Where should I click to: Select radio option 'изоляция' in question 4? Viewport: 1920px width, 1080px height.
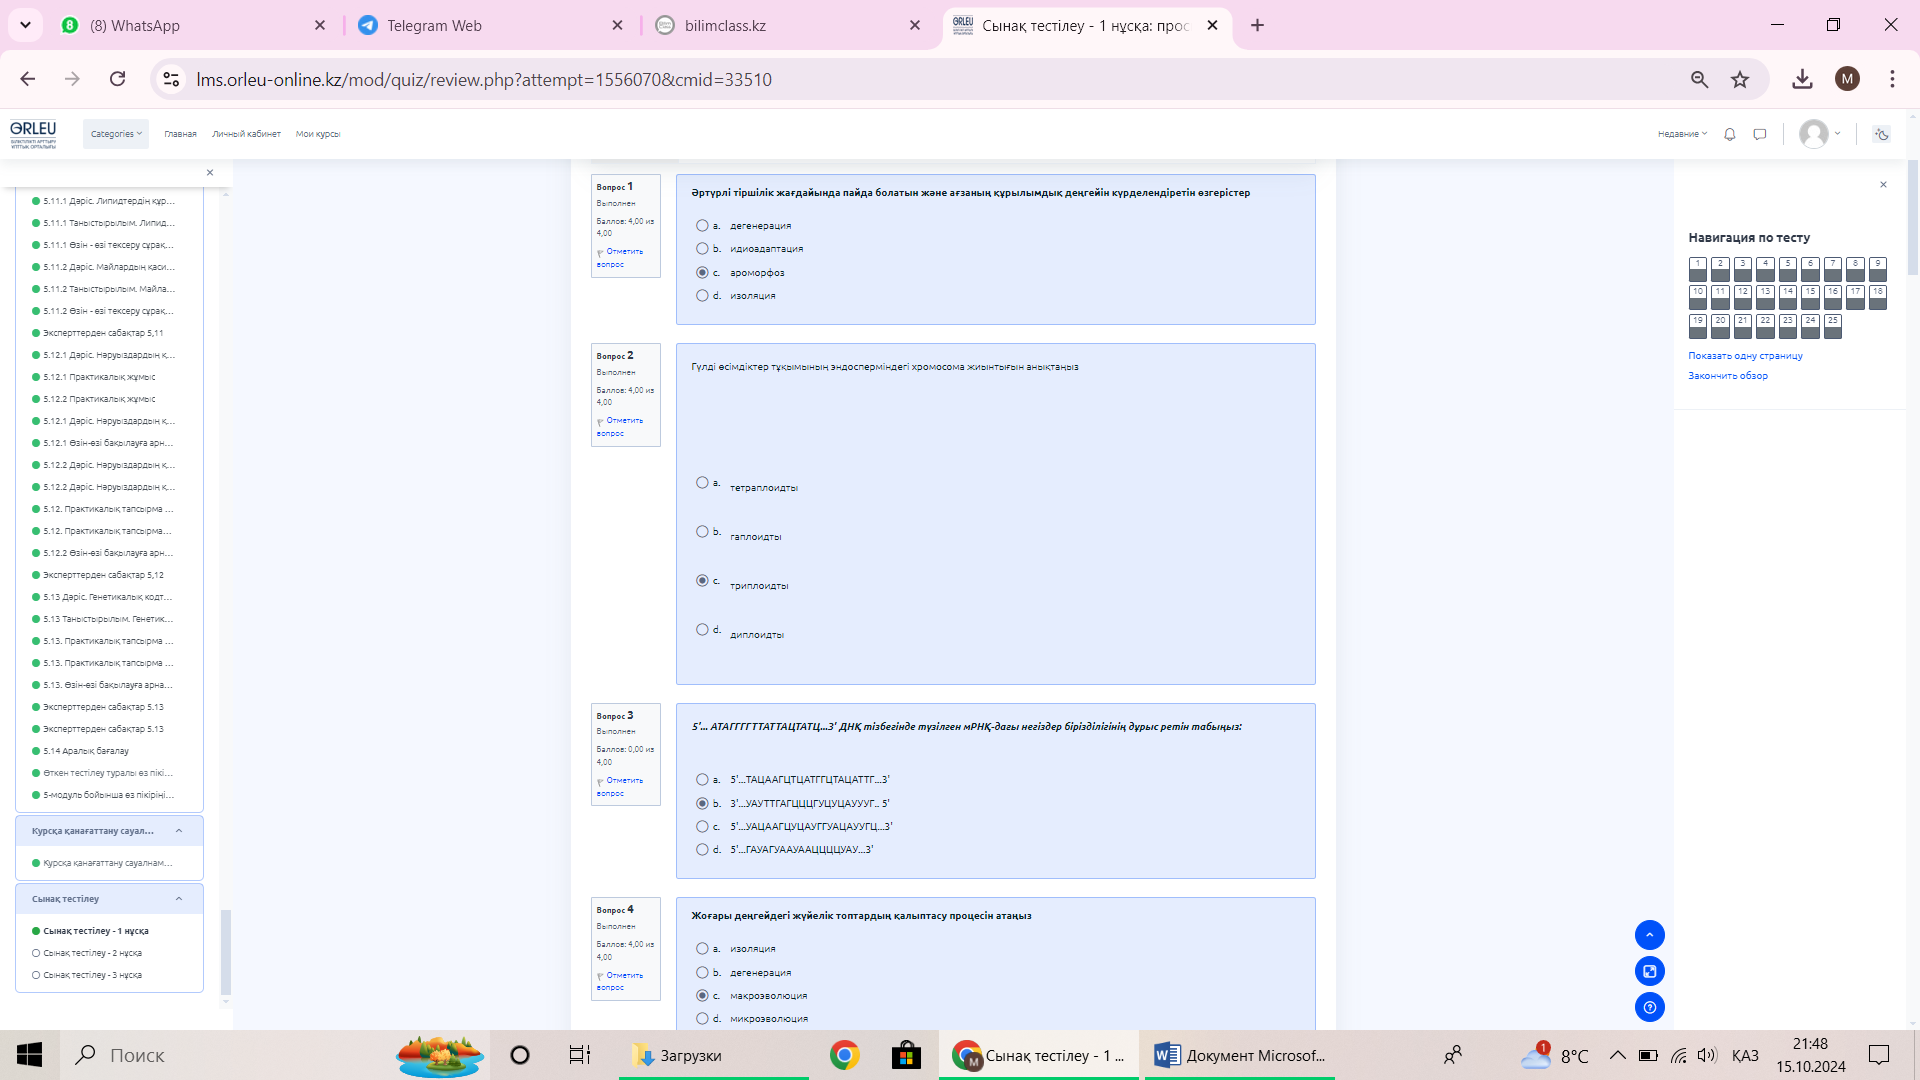coord(702,949)
